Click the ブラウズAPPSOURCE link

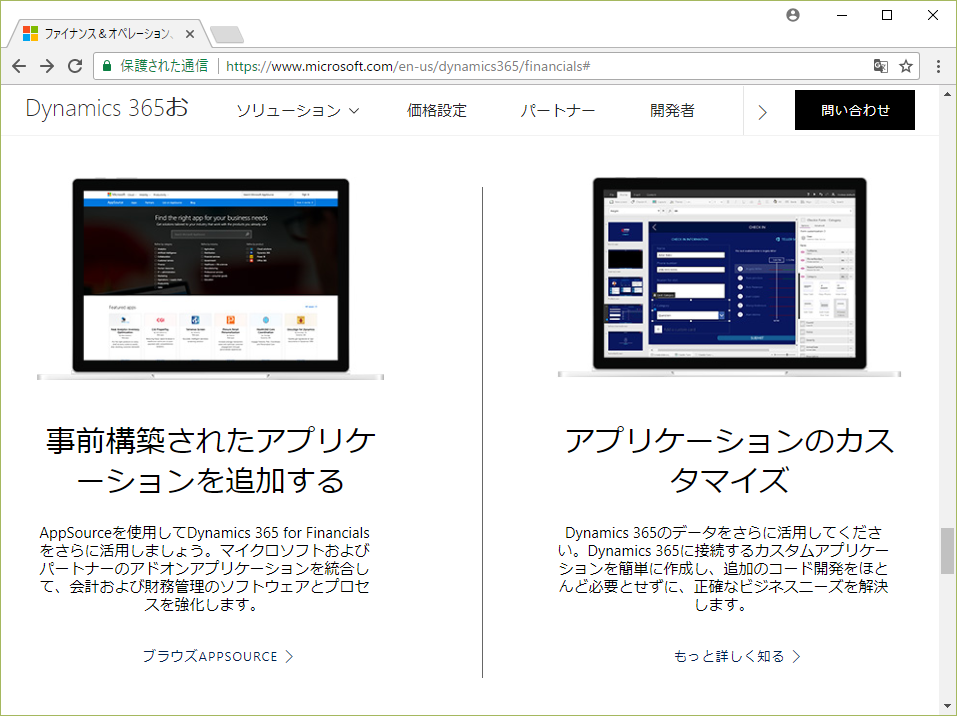tap(218, 656)
